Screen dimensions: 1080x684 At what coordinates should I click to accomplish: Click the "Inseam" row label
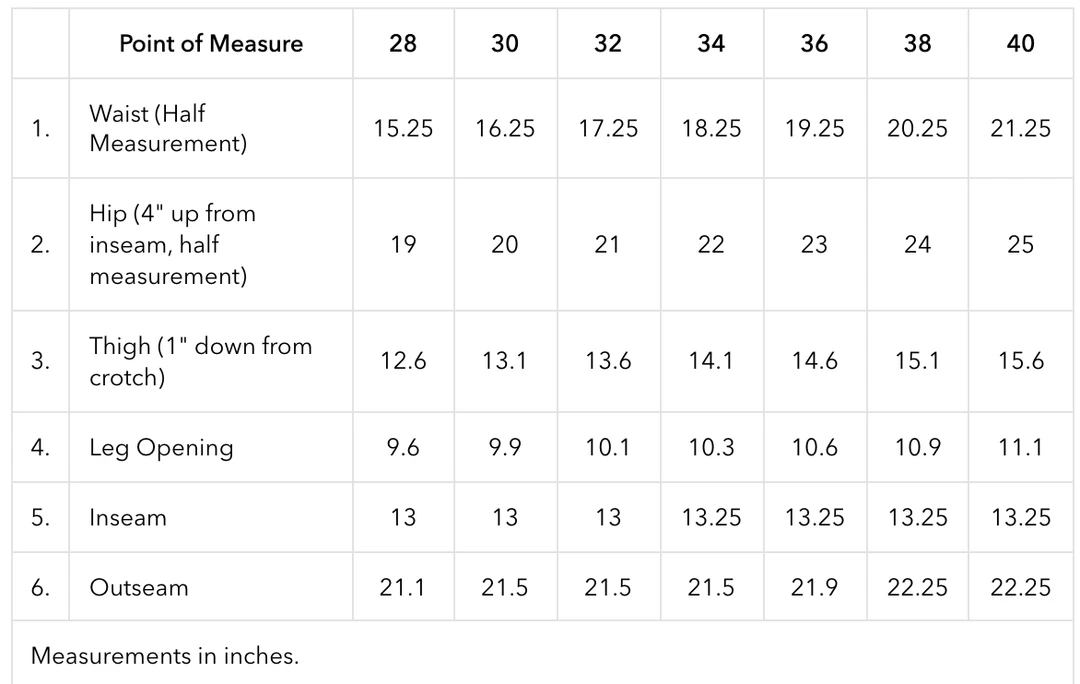pyautogui.click(x=128, y=517)
